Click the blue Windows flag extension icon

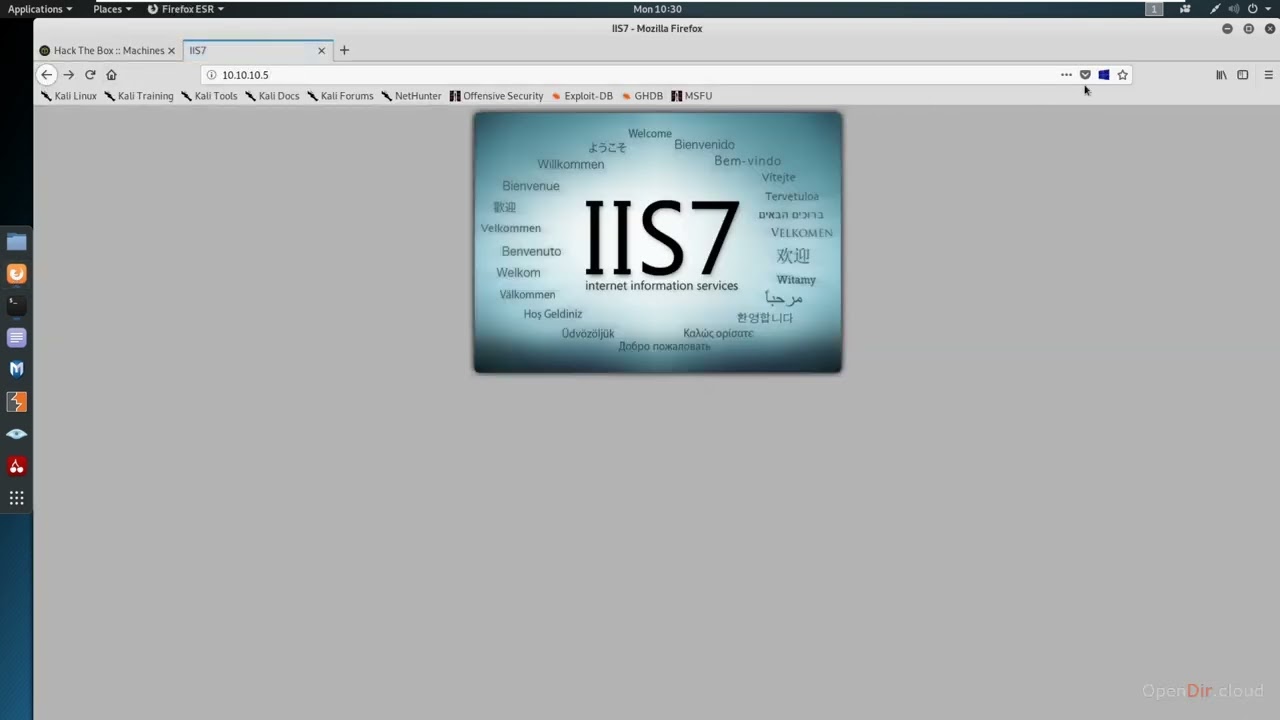[1104, 75]
